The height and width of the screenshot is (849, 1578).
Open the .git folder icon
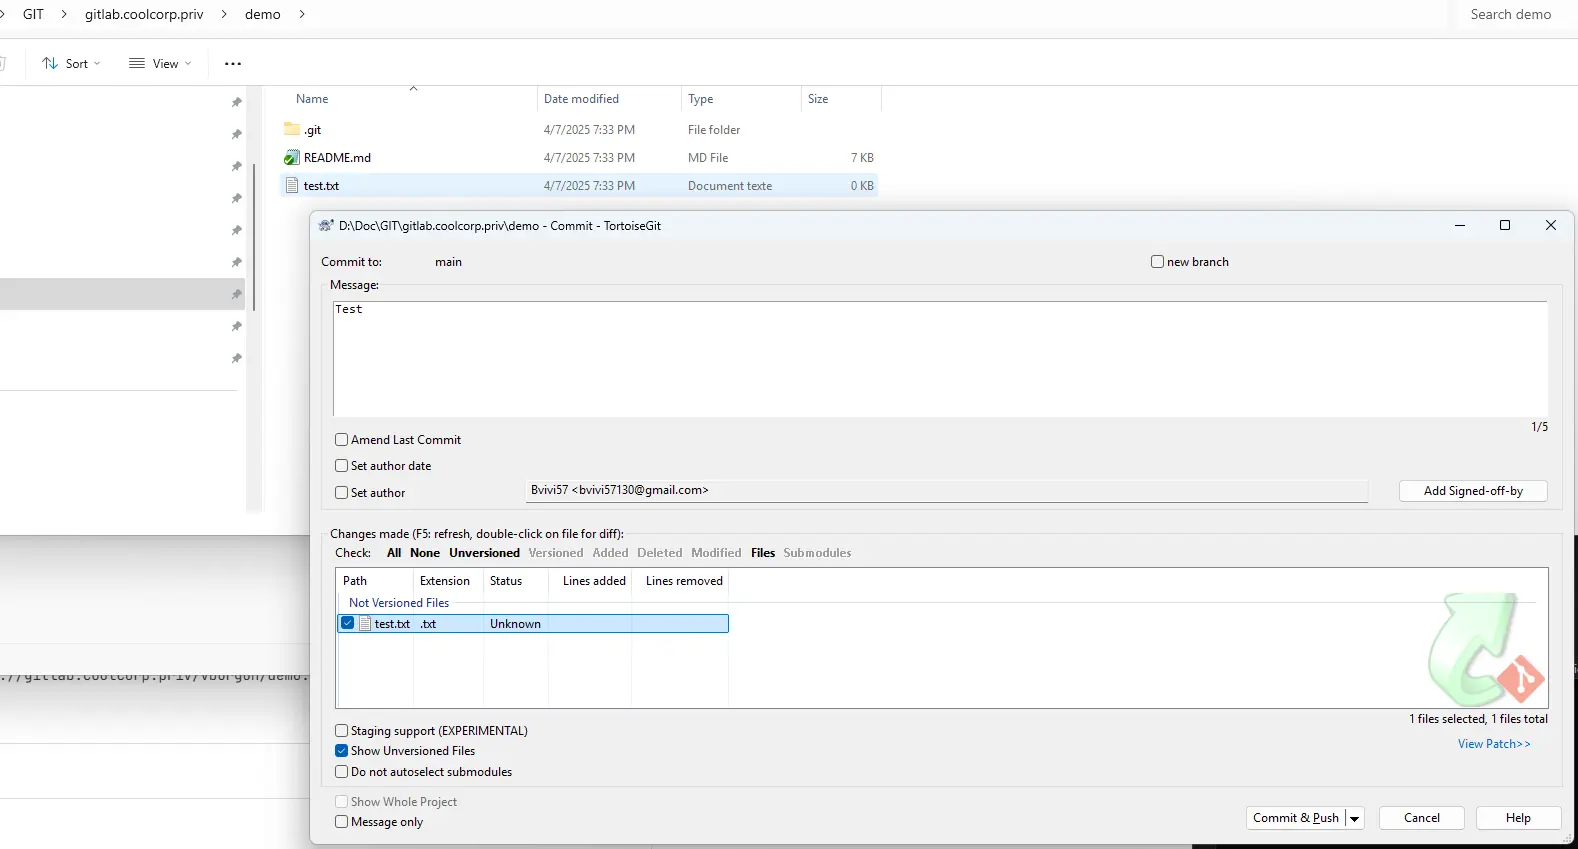click(292, 129)
